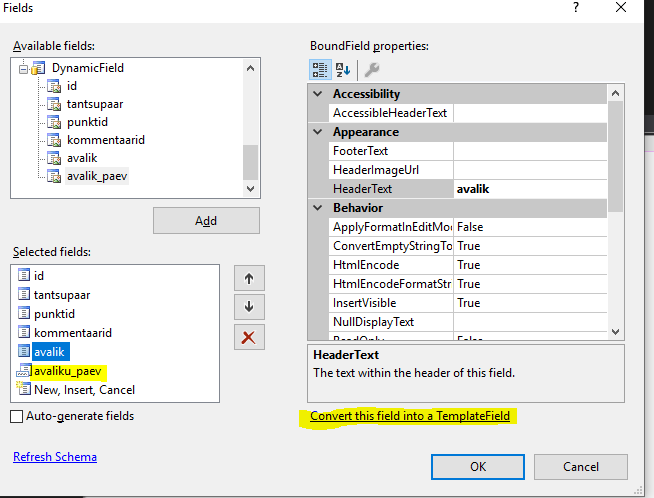Enable Auto-generate fields checkbox
This screenshot has width=654, height=498.
(x=16, y=416)
